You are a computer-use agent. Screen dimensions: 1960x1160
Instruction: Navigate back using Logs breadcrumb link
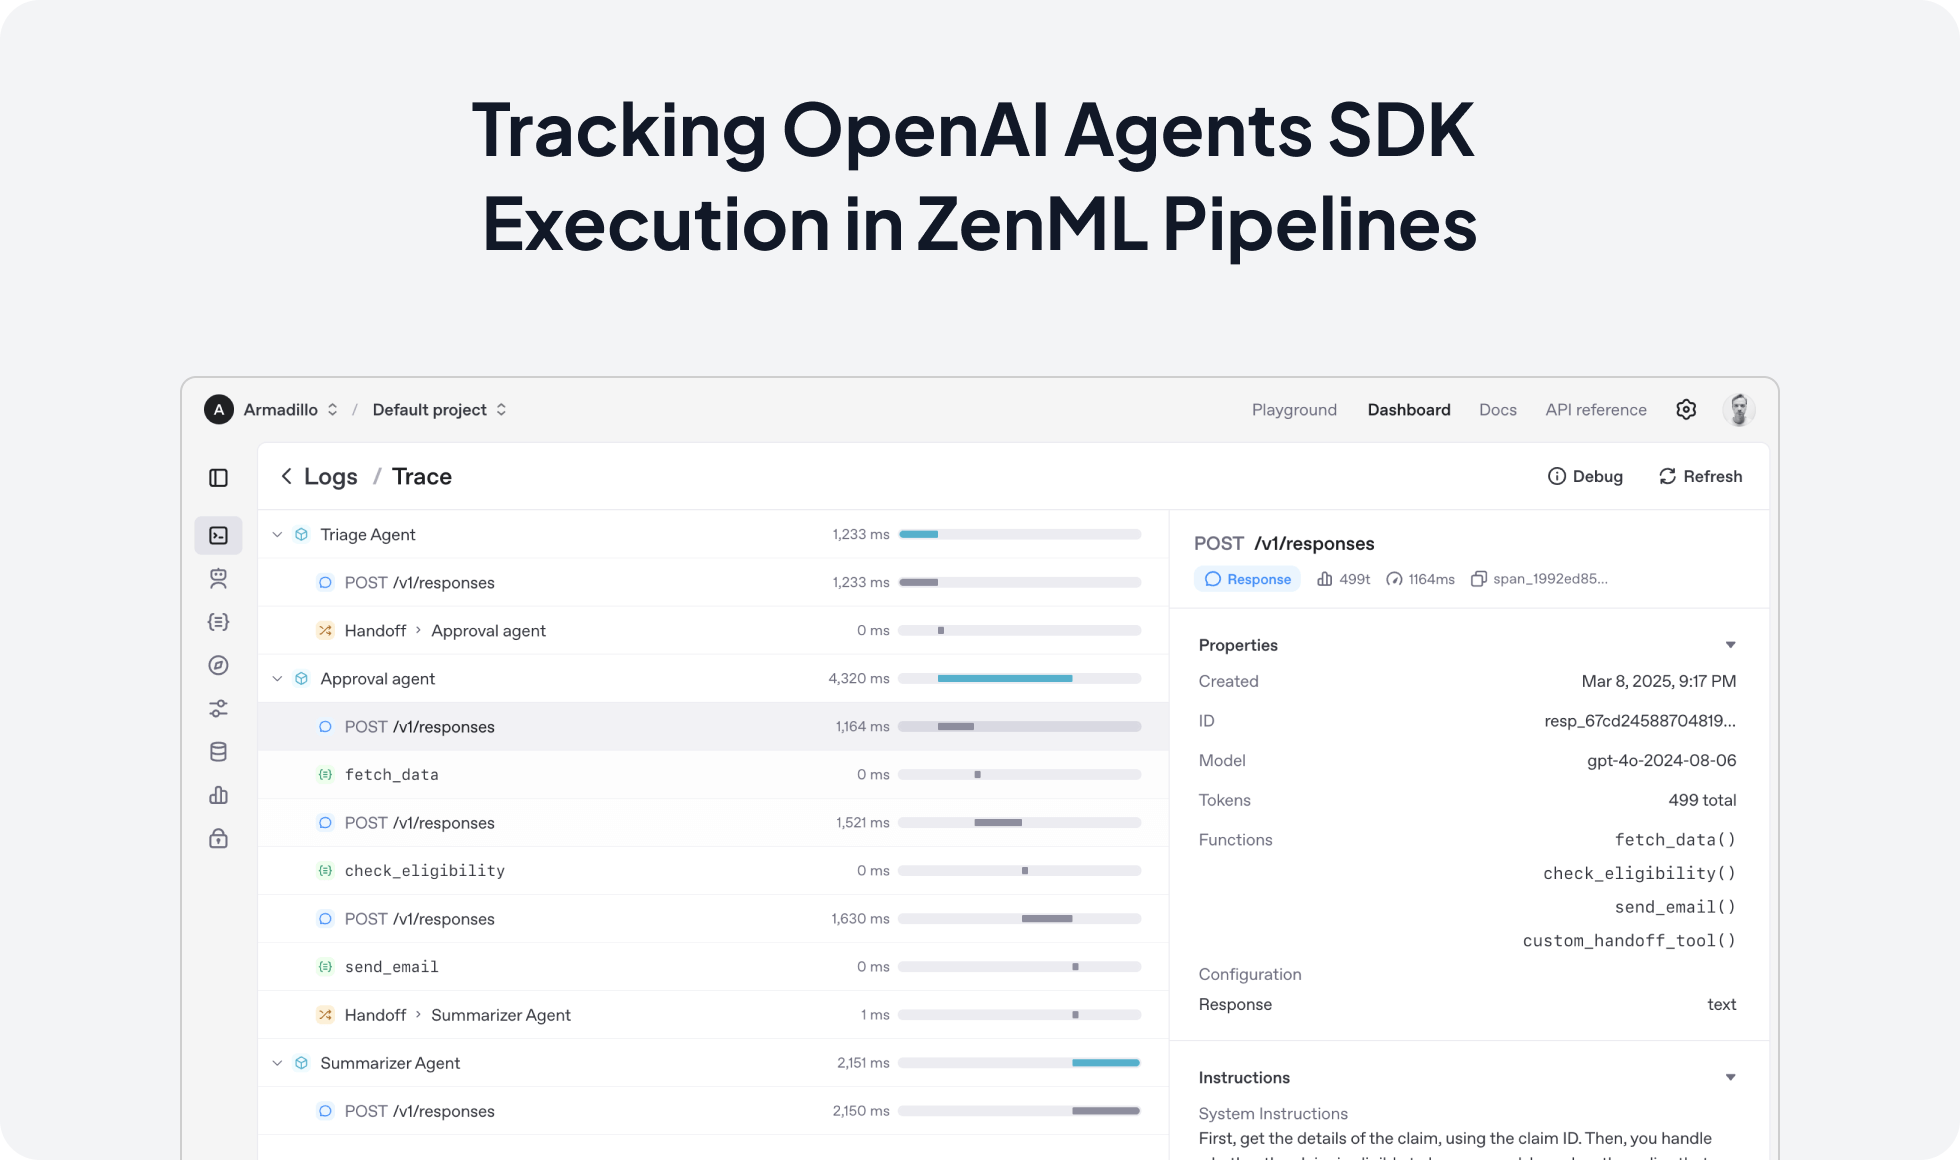[330, 476]
